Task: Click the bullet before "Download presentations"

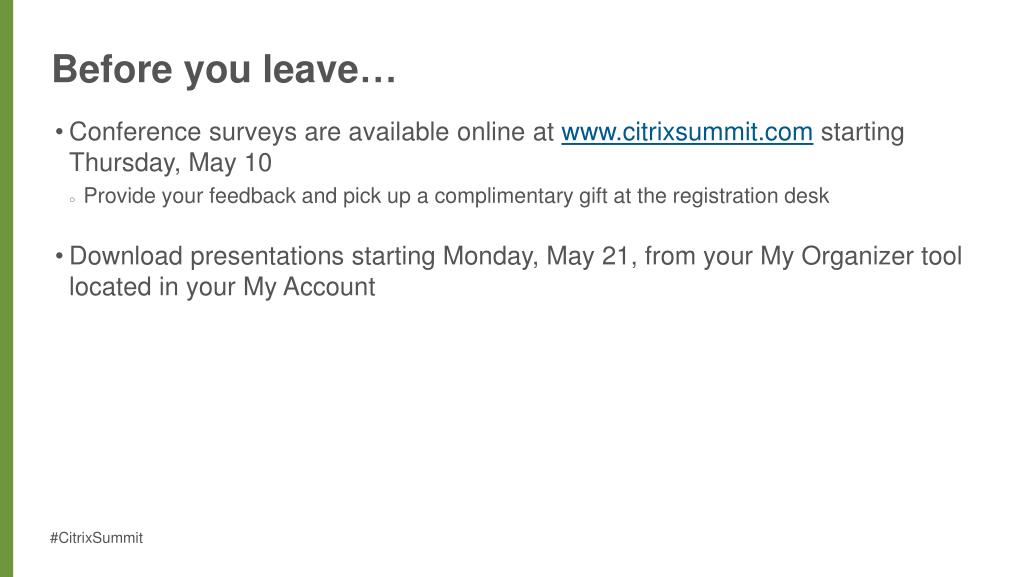Action: click(x=59, y=257)
